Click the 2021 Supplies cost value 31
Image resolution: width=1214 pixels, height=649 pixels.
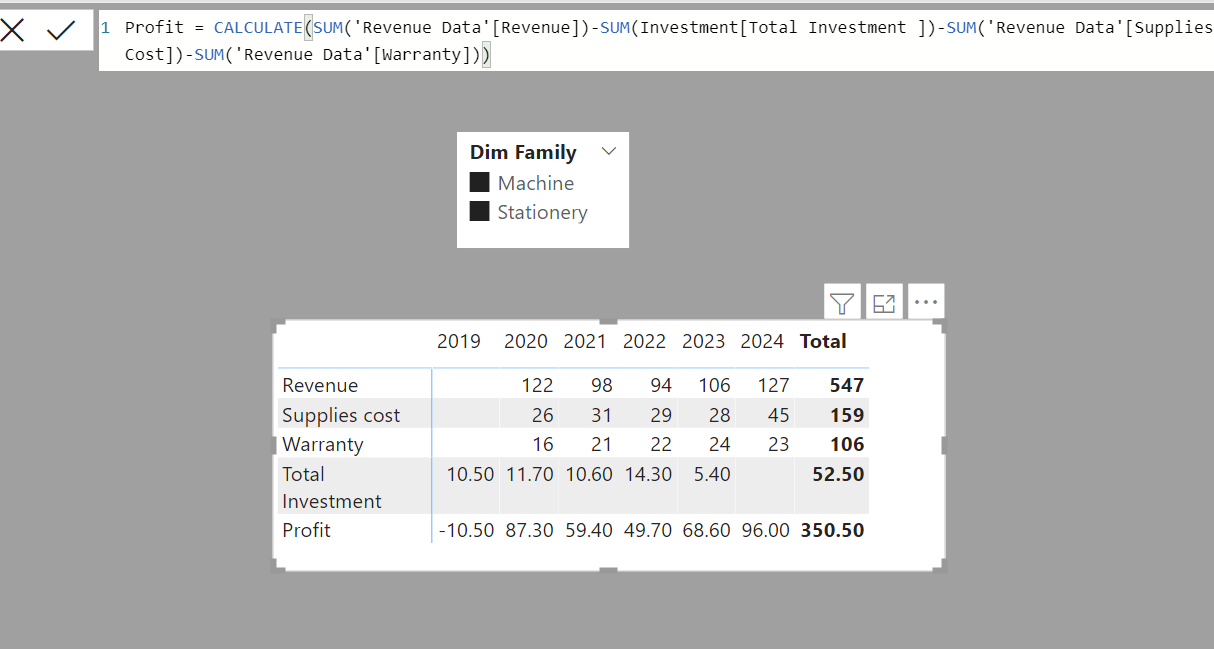click(602, 415)
